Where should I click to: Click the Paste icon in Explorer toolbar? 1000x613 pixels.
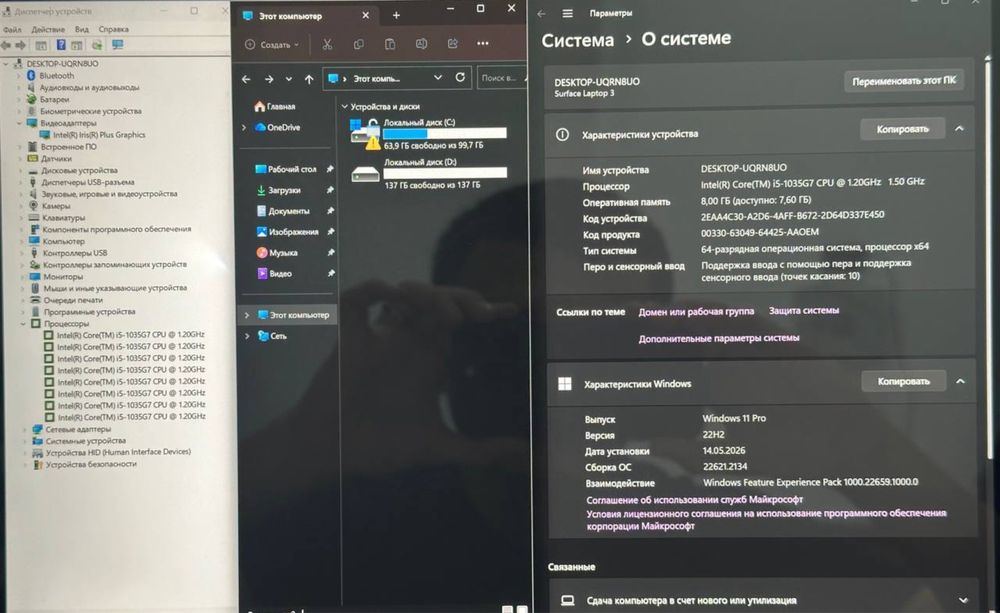coord(390,44)
